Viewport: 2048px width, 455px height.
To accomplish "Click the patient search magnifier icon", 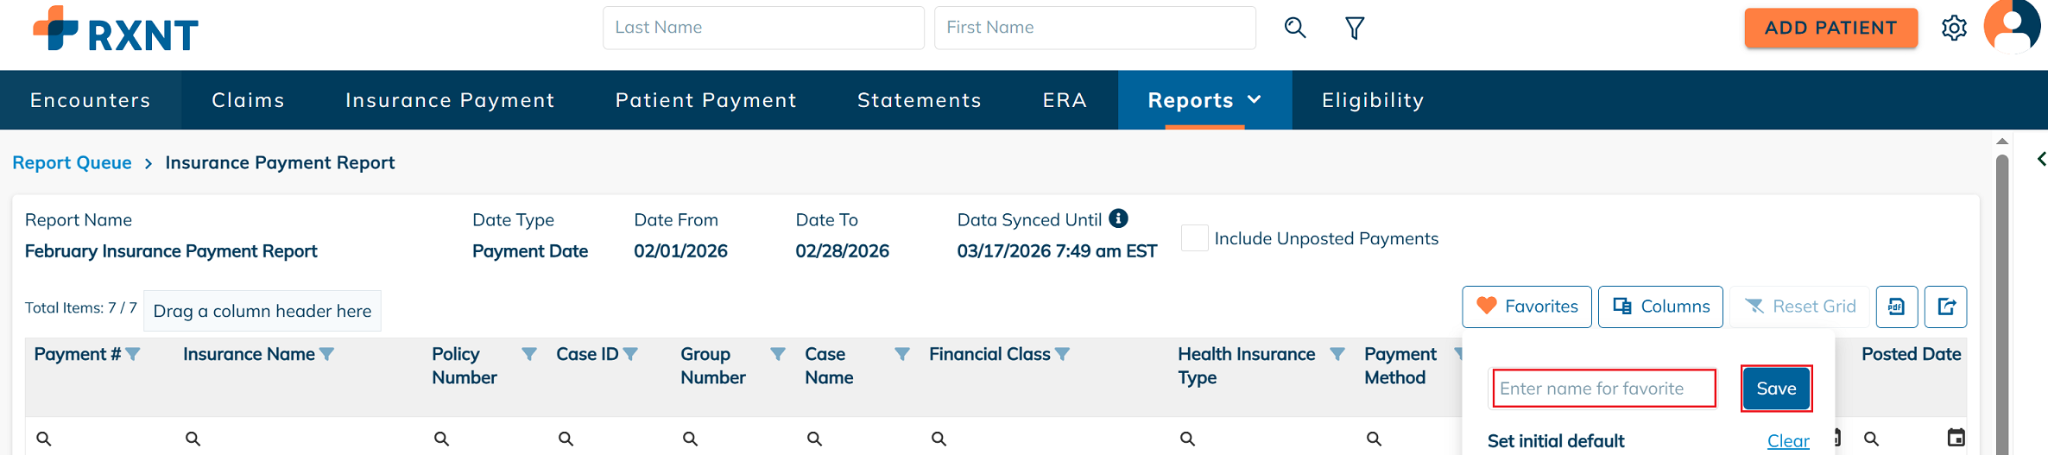I will [x=1295, y=28].
